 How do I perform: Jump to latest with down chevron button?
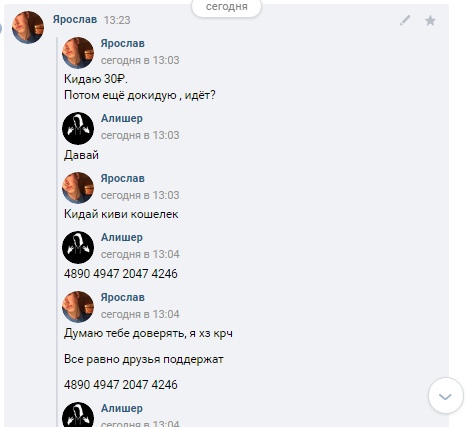446,396
